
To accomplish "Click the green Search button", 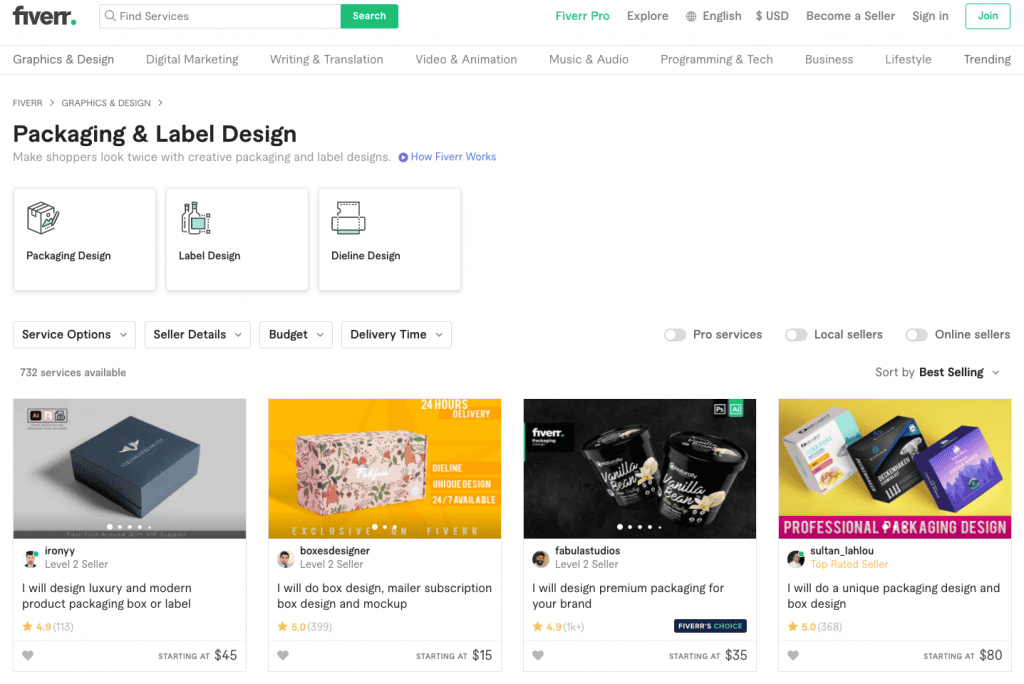I will click(x=369, y=16).
